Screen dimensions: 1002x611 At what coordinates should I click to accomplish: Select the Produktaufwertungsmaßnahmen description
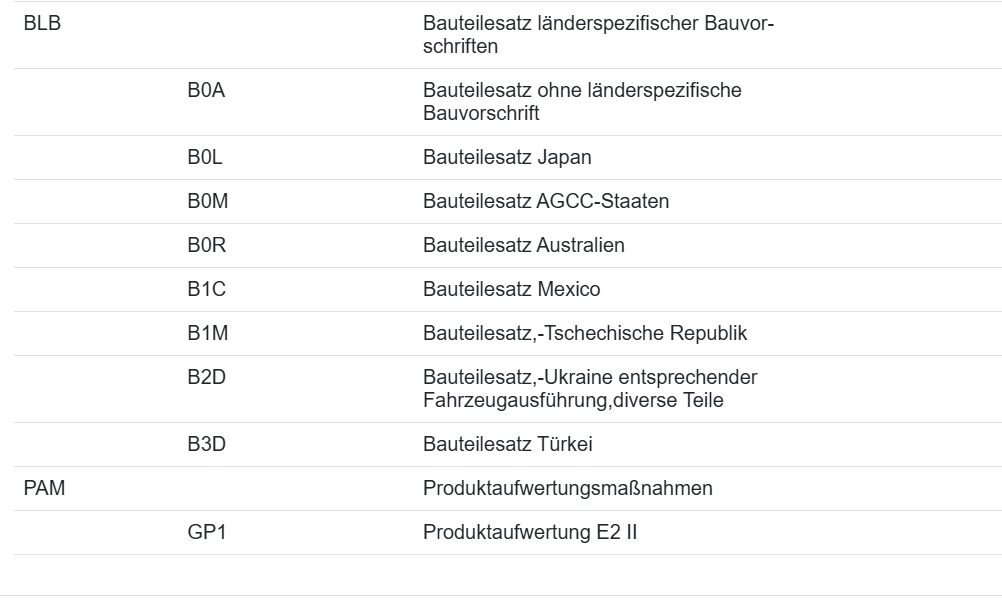567,489
